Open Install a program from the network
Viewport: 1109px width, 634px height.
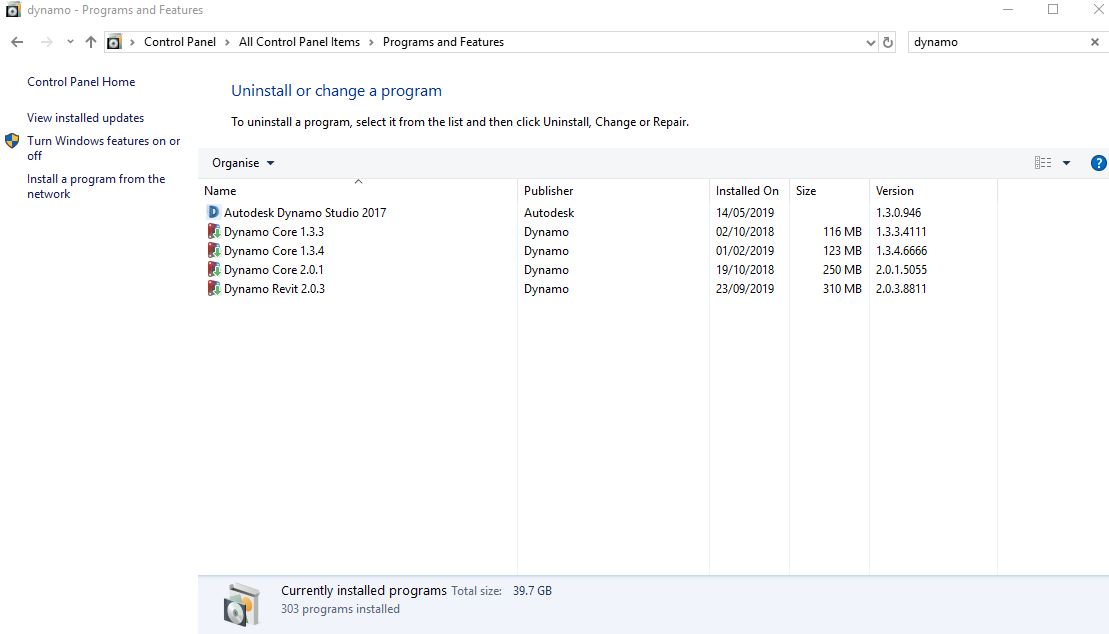tap(96, 186)
